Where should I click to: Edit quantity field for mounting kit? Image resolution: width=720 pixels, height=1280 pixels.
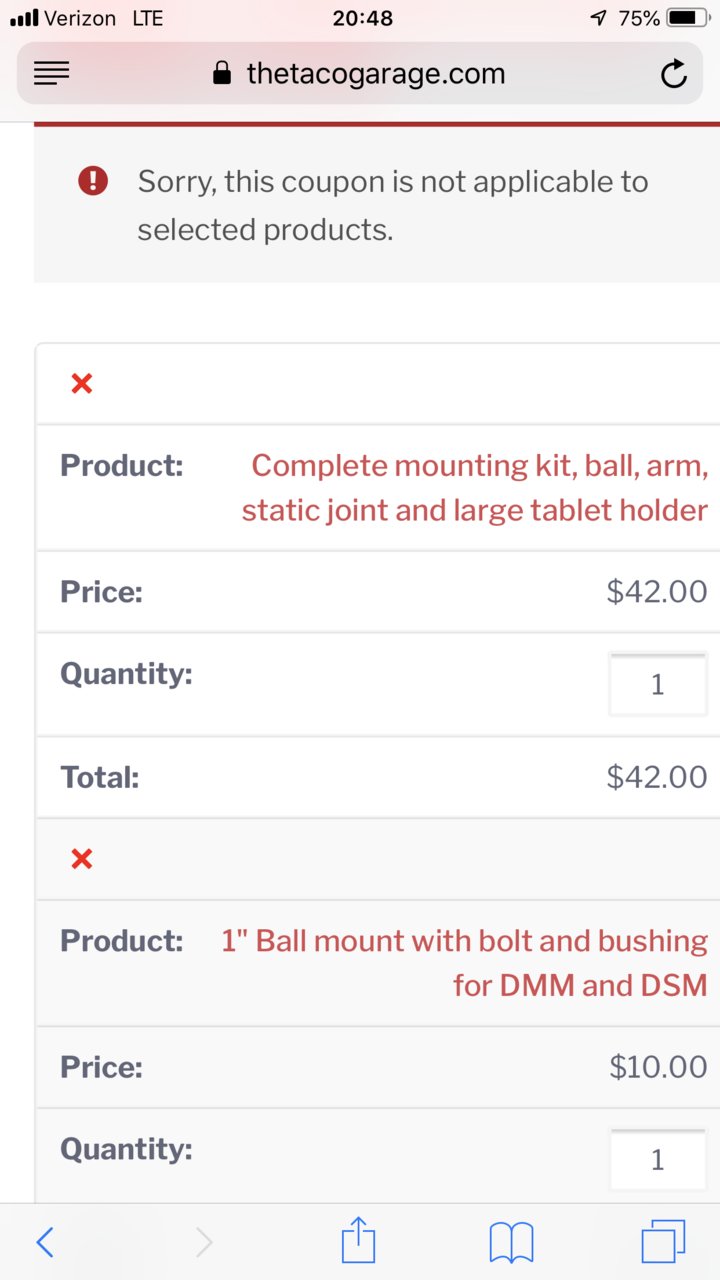(658, 685)
